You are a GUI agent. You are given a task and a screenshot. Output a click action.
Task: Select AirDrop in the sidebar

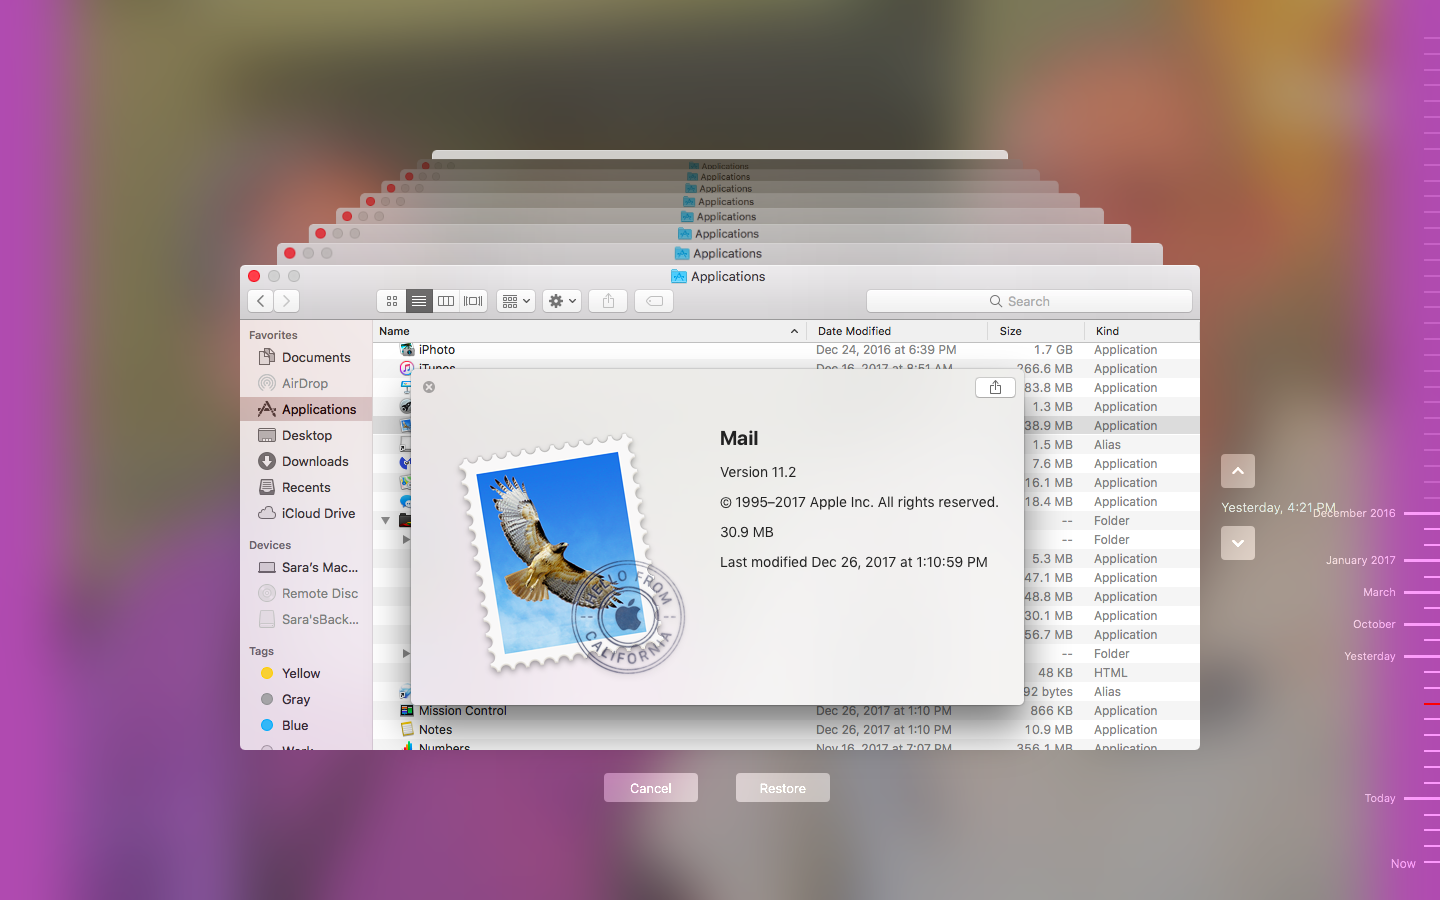[x=306, y=383]
